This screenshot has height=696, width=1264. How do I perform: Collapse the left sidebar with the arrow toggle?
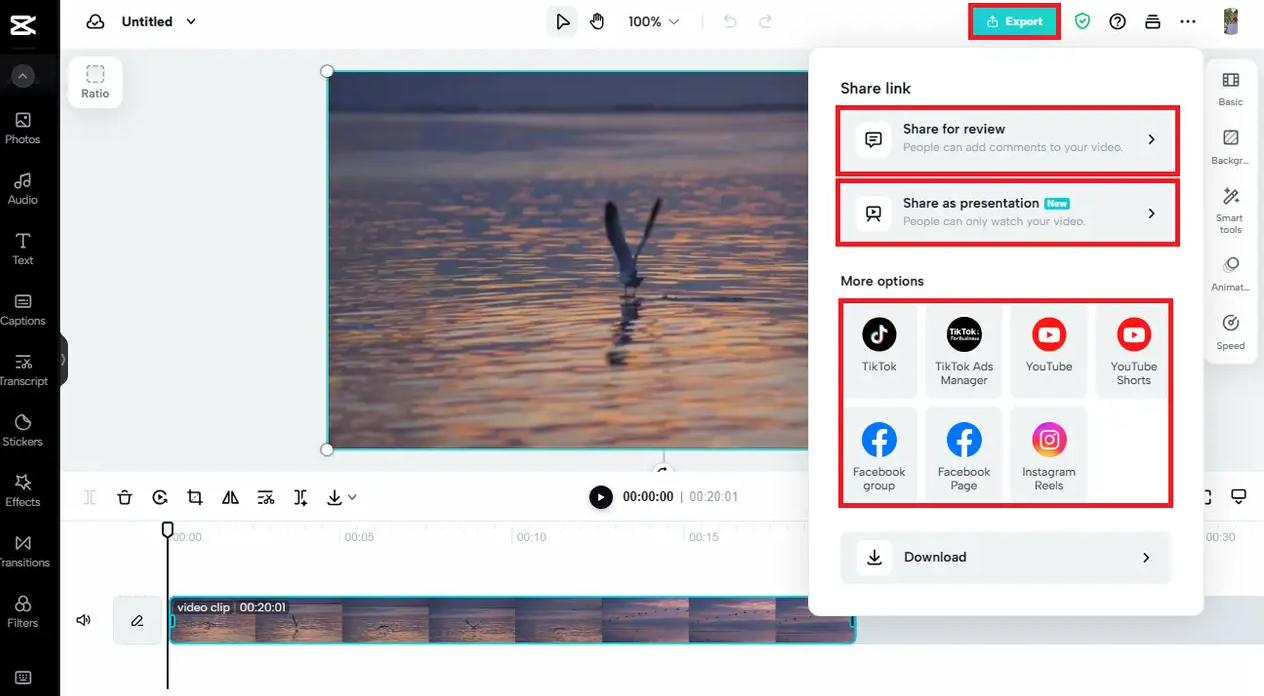[22, 75]
